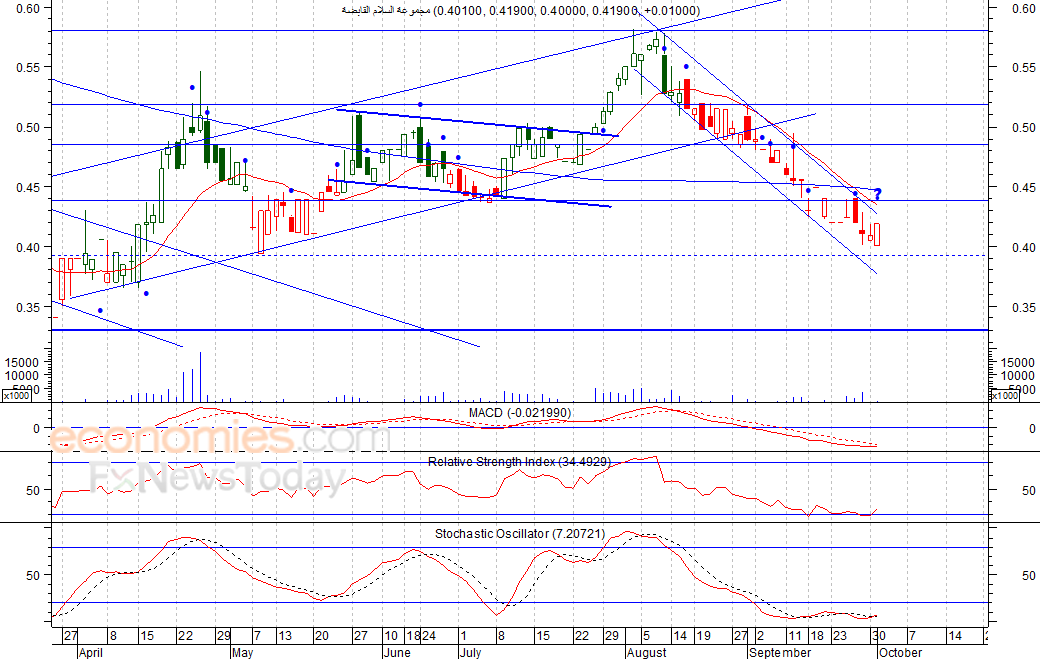Click the July month label on time axis
This screenshot has width=1040, height=659.
(470, 652)
